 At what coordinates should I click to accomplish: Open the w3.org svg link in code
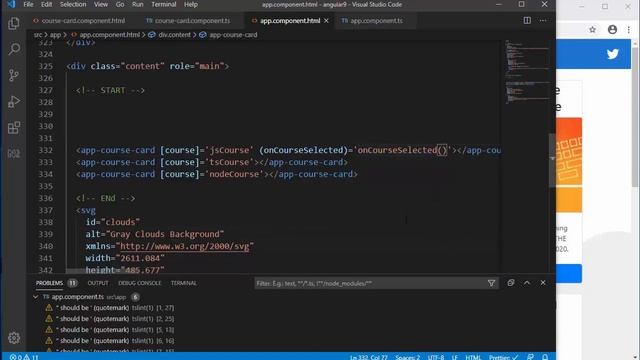click(x=184, y=246)
